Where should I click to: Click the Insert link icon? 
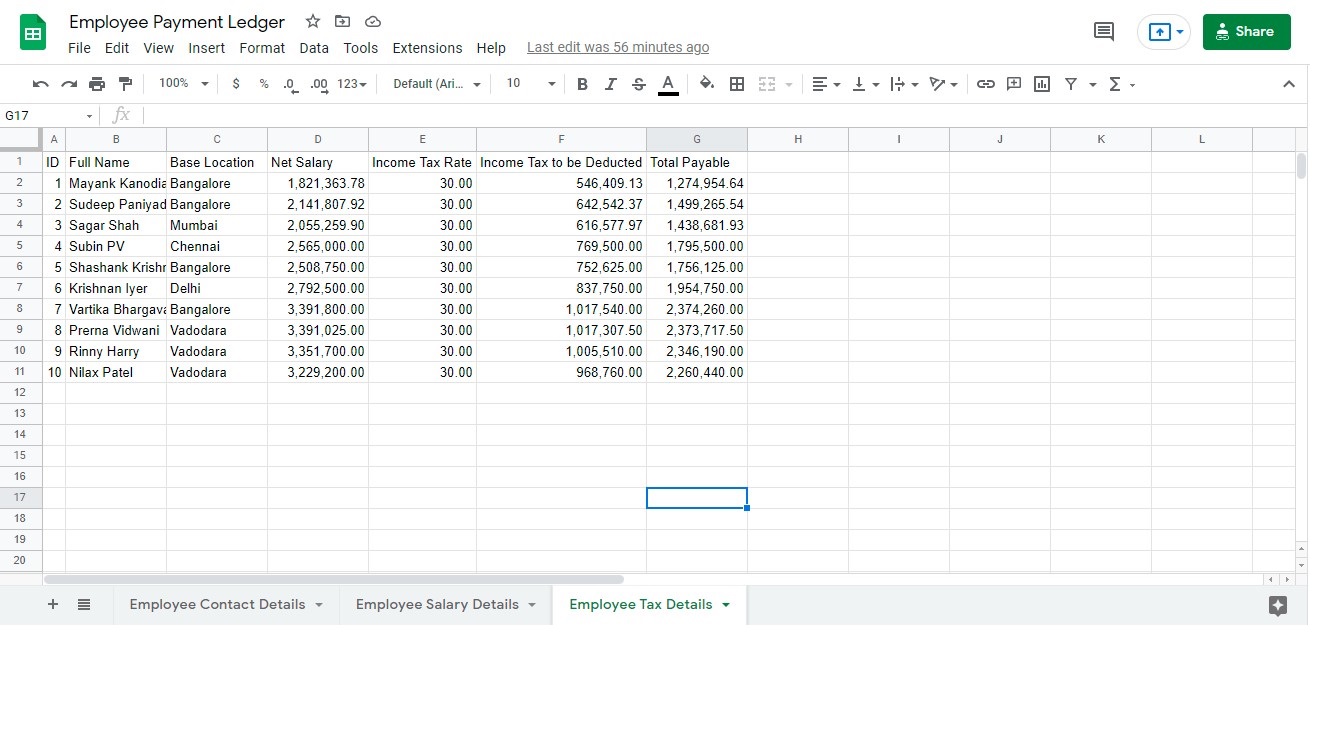click(x=985, y=84)
